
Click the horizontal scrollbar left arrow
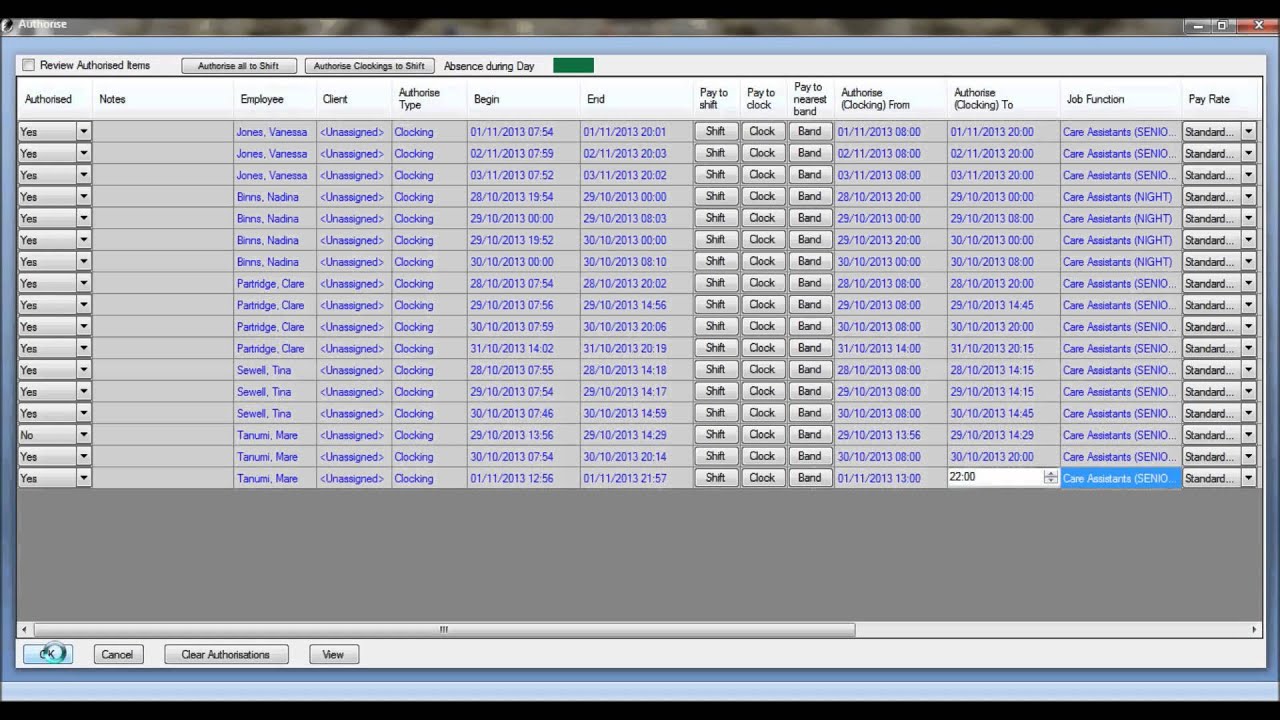point(24,630)
